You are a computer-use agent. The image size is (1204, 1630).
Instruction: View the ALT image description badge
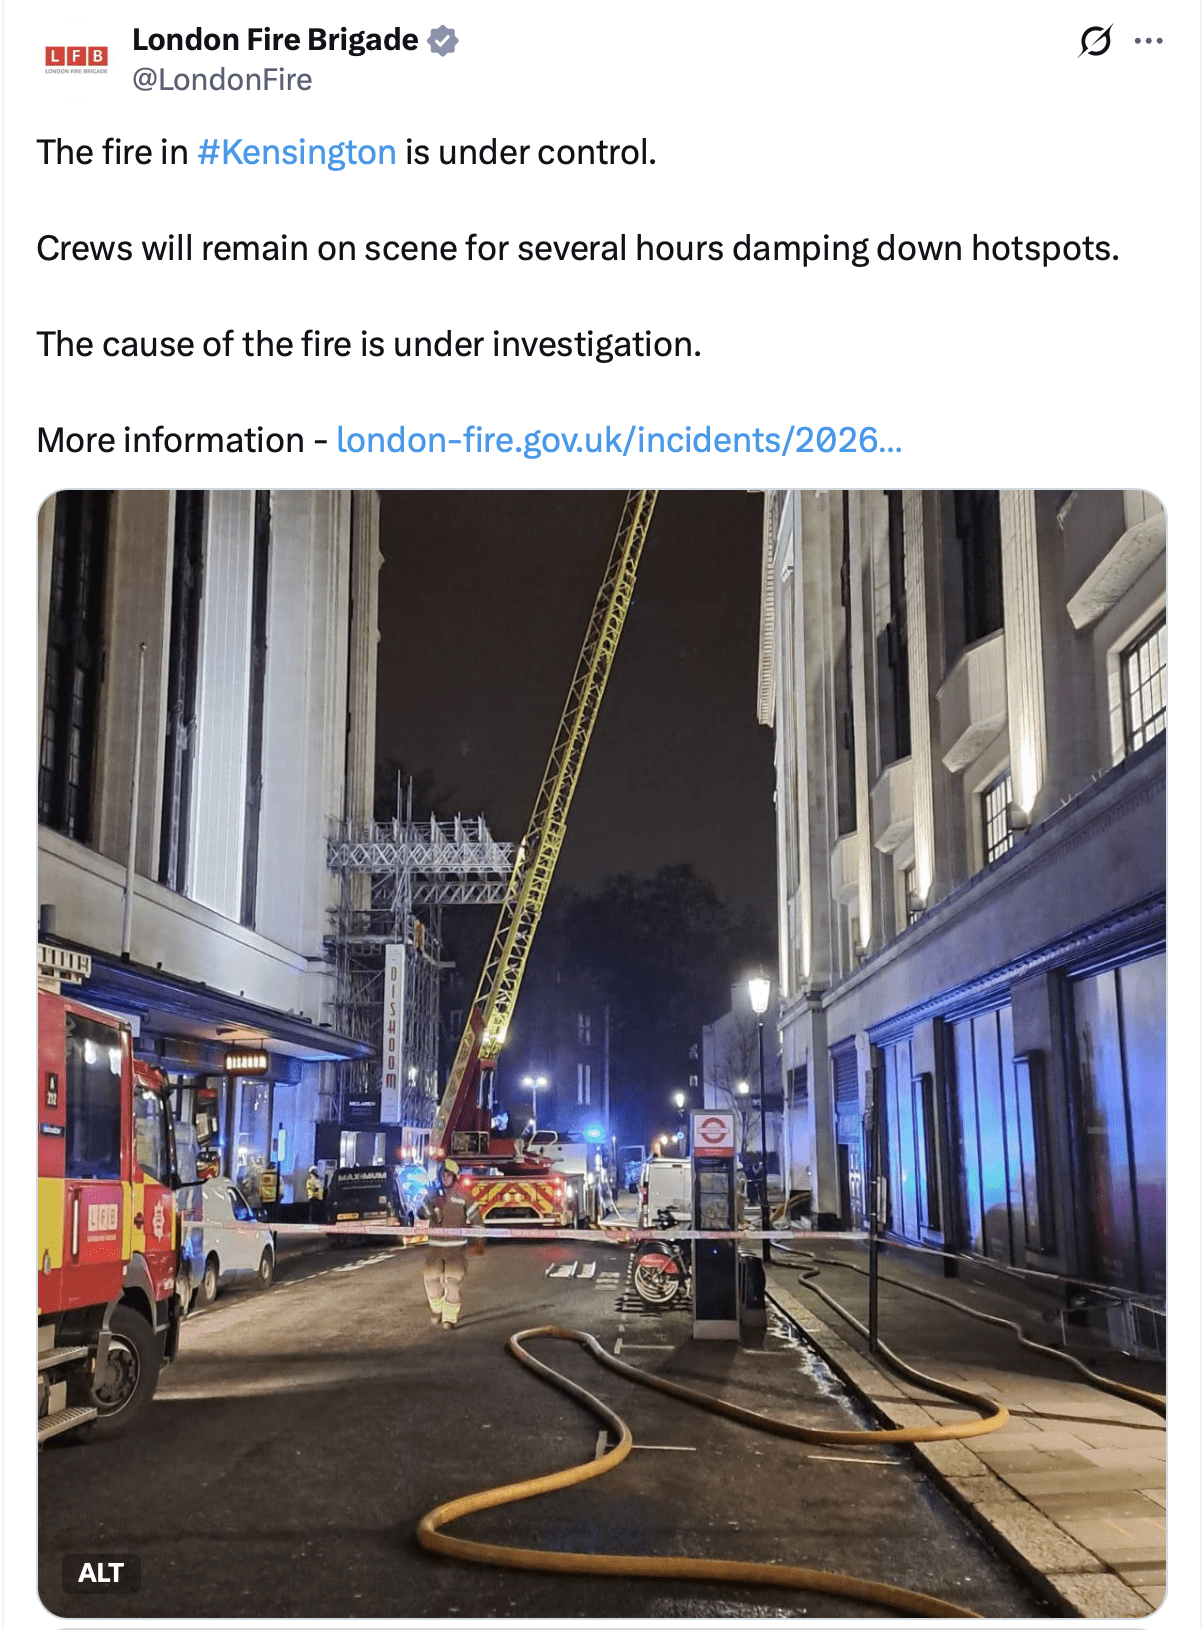pos(101,1573)
